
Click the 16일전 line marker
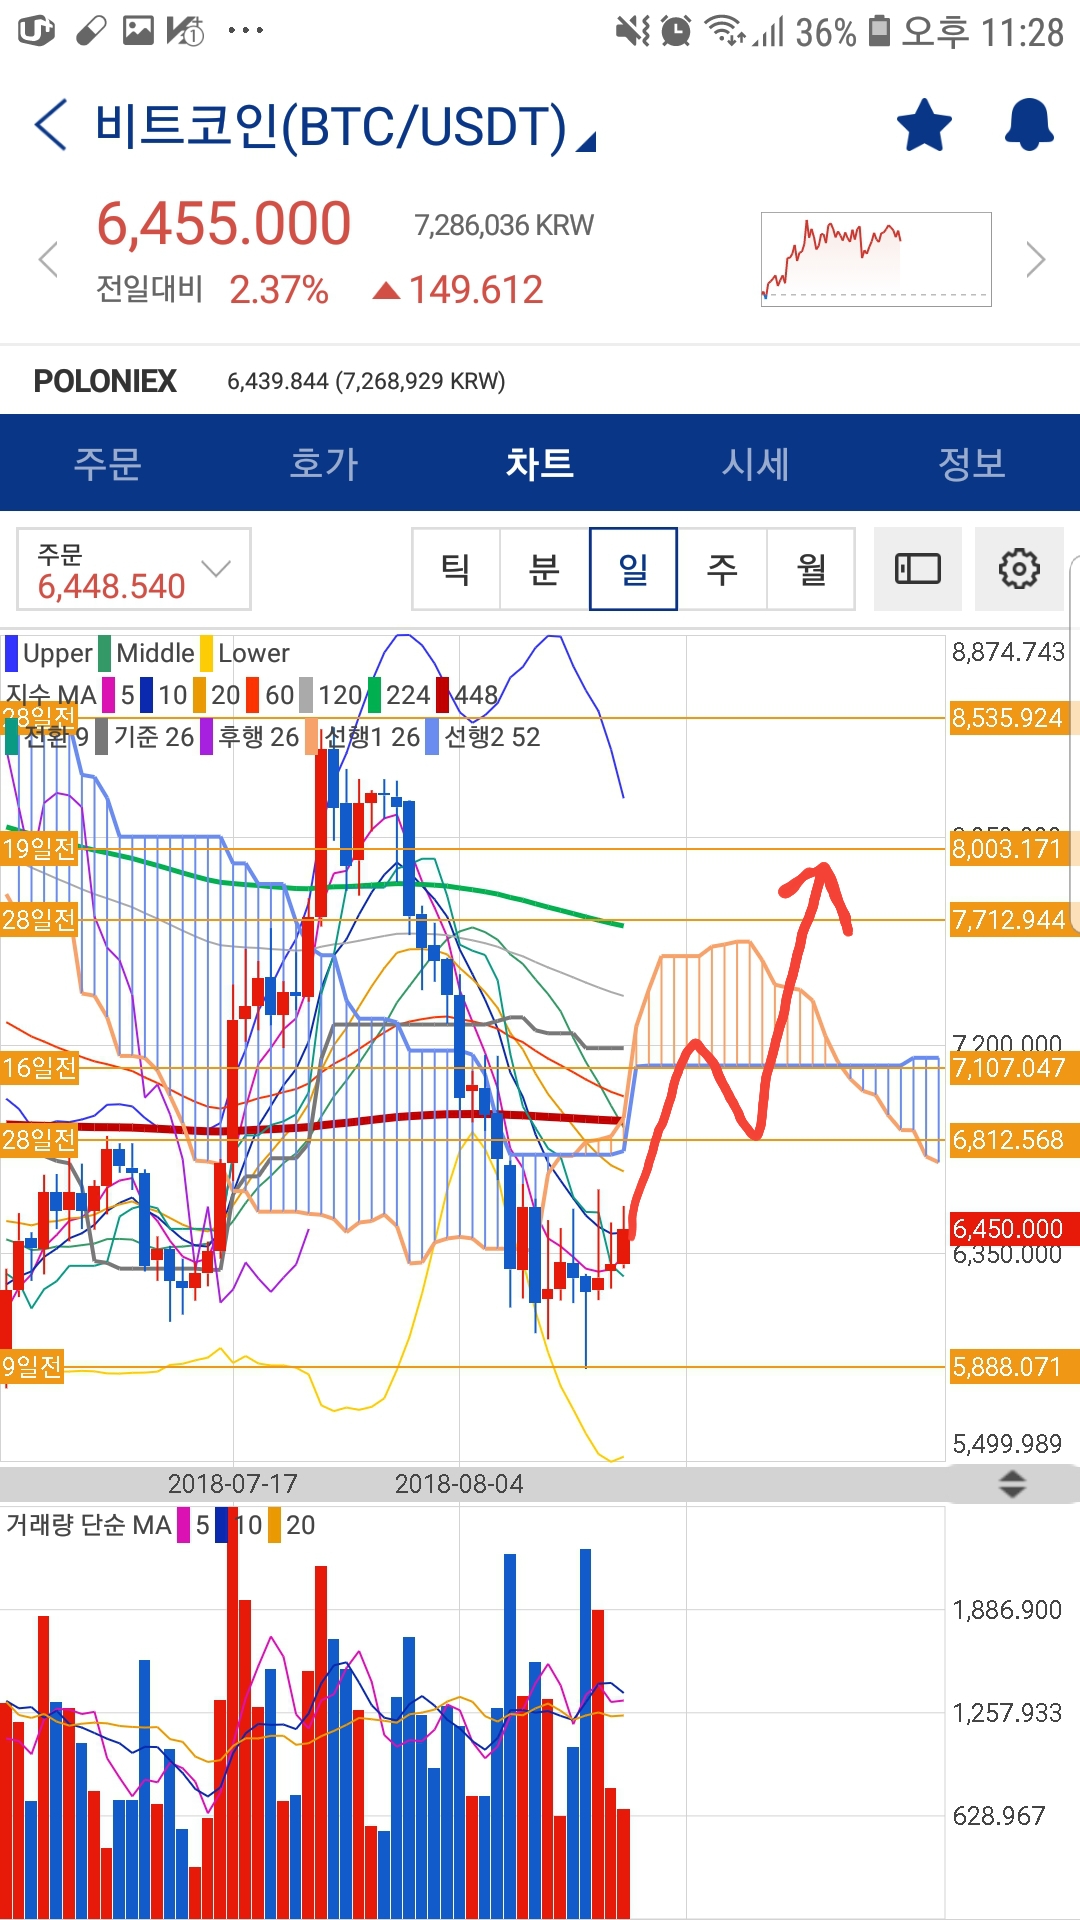(39, 1068)
